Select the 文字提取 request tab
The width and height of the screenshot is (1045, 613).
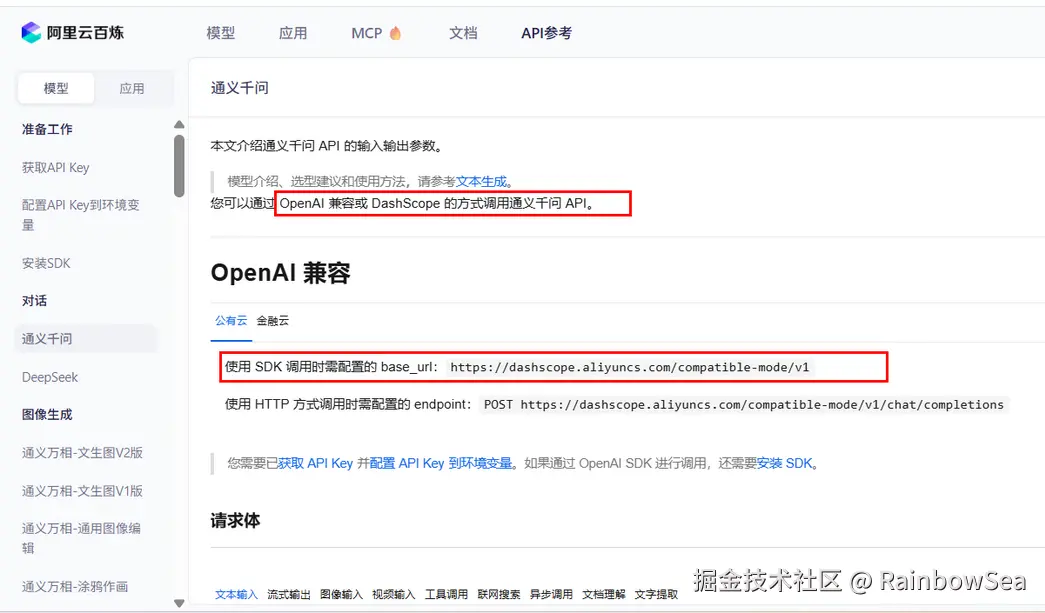click(x=656, y=594)
